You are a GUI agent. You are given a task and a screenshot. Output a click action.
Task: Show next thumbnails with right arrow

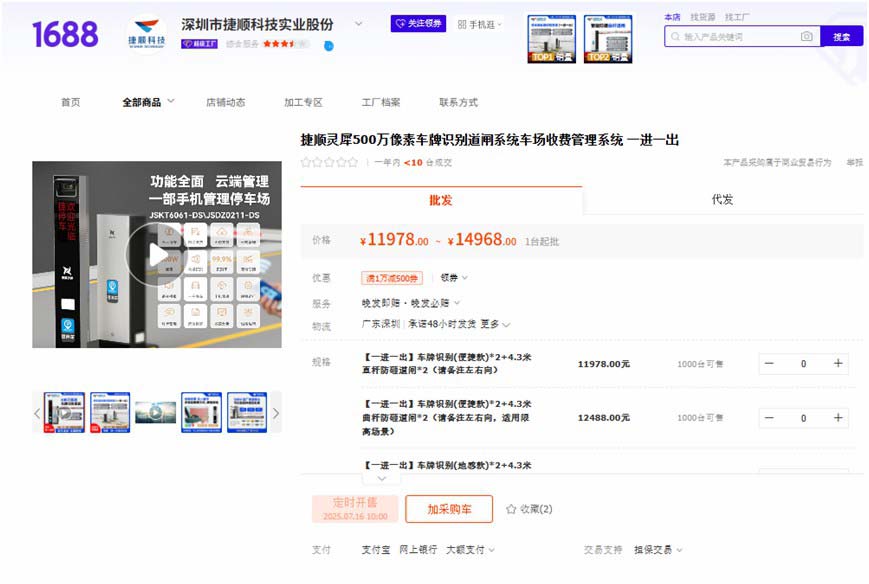pyautogui.click(x=276, y=413)
